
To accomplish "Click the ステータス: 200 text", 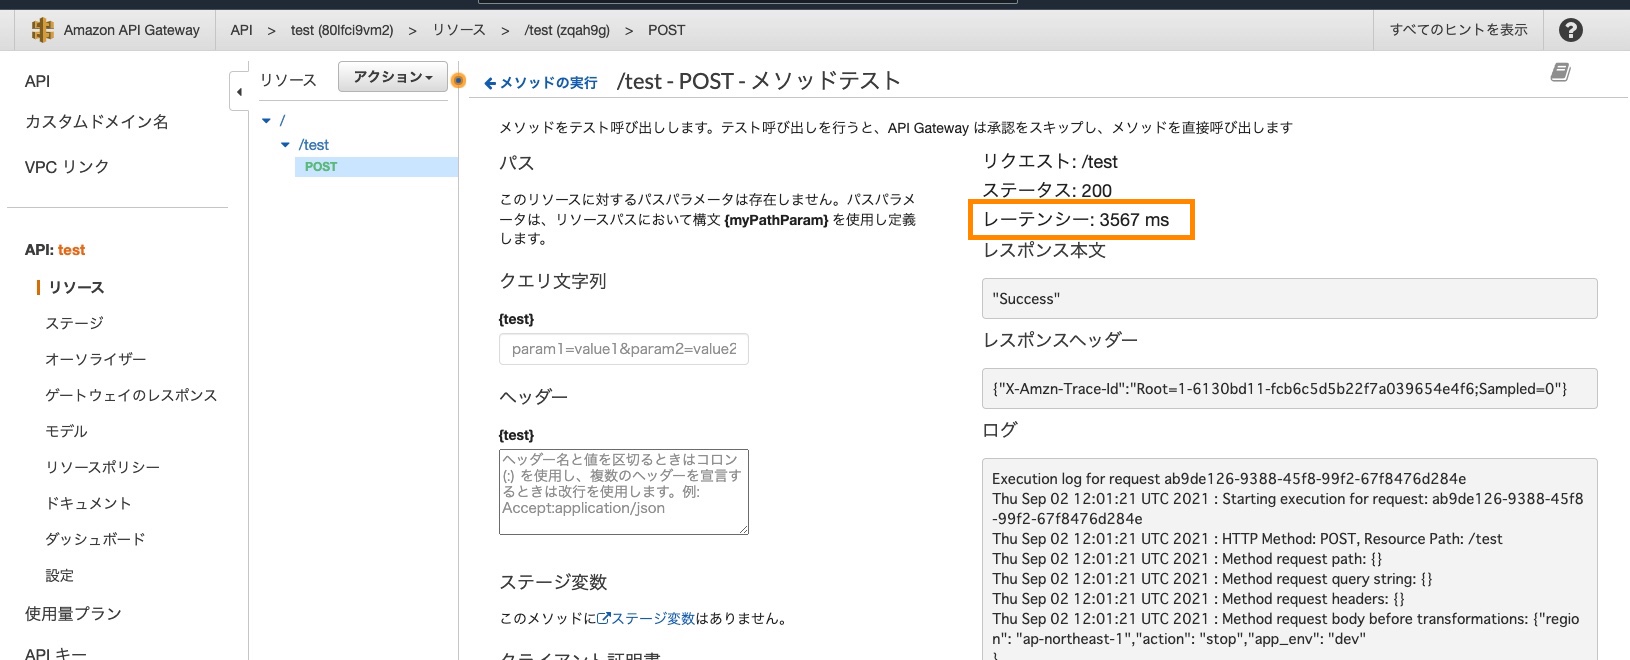I will point(1047,191).
